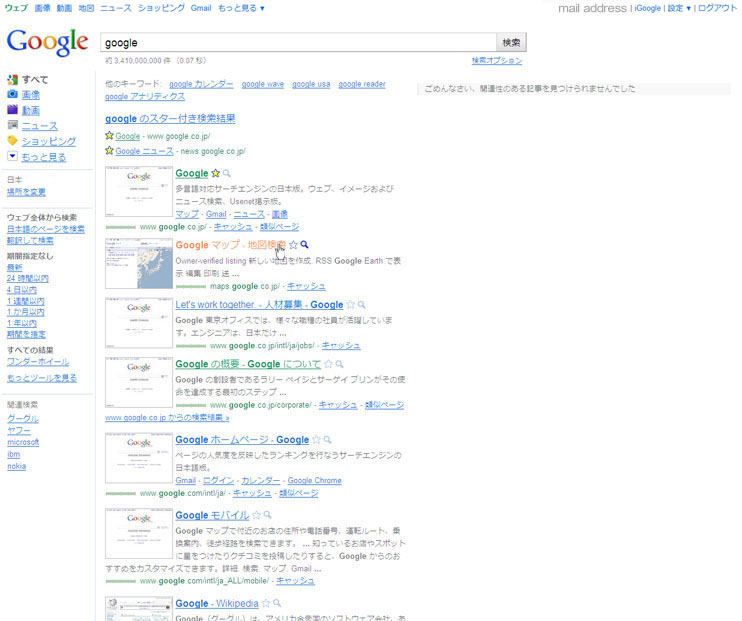Viewport: 742px width, 621px height.
Task: Filter results to 1 年以内
Action: [x=22, y=323]
